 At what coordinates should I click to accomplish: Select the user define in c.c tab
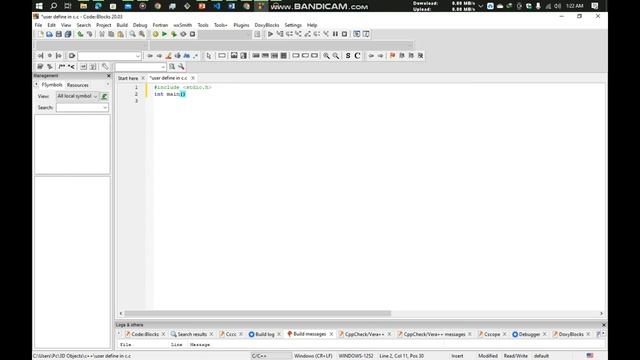(x=169, y=78)
